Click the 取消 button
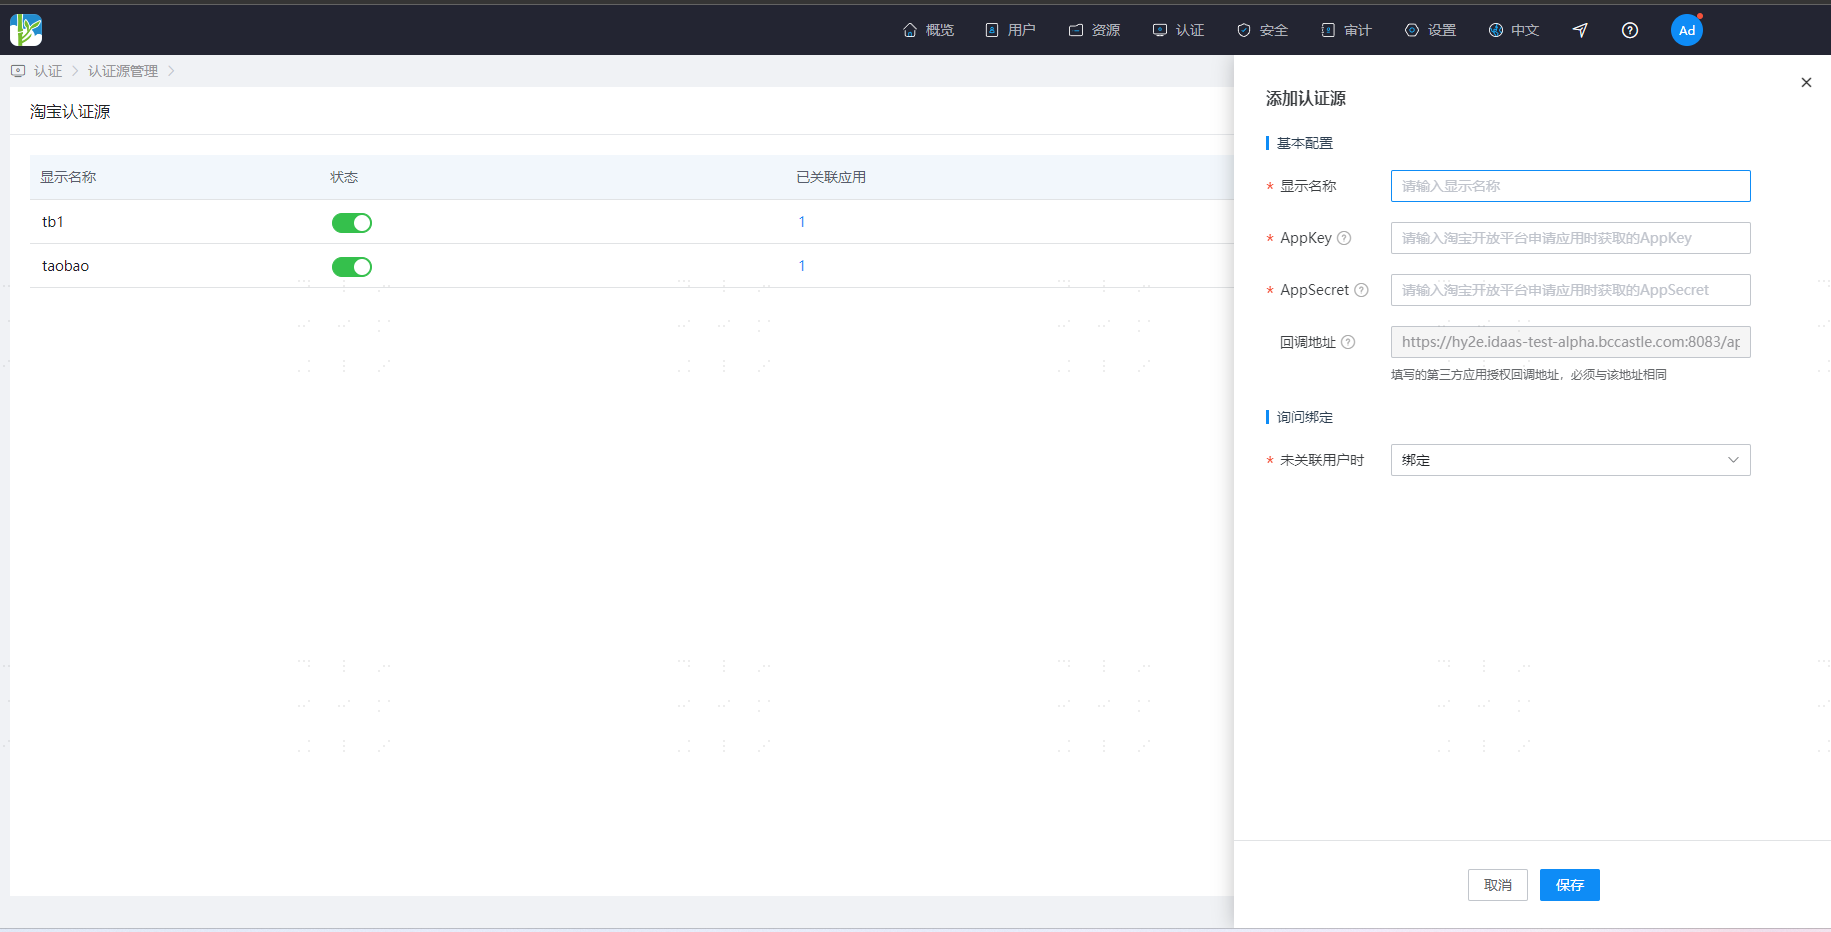Viewport: 1831px width, 932px height. point(1497,885)
